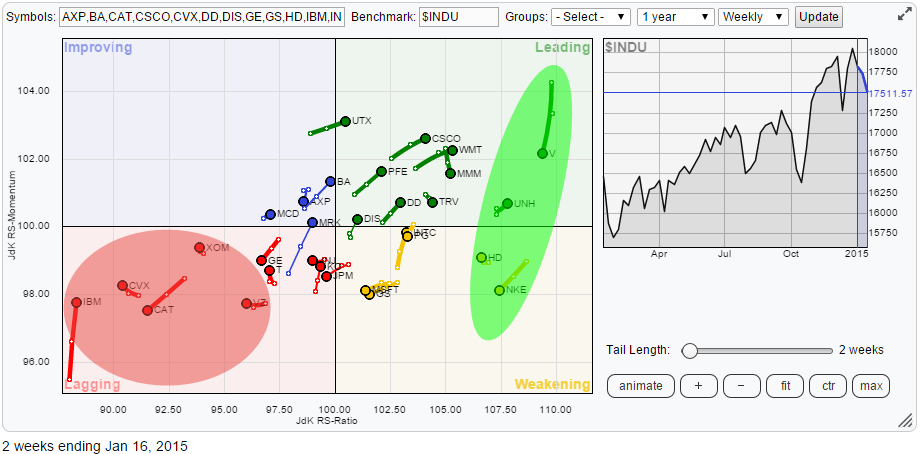Click the '2 weeks' tail length value
Screen dimensions: 922x454
click(x=861, y=350)
